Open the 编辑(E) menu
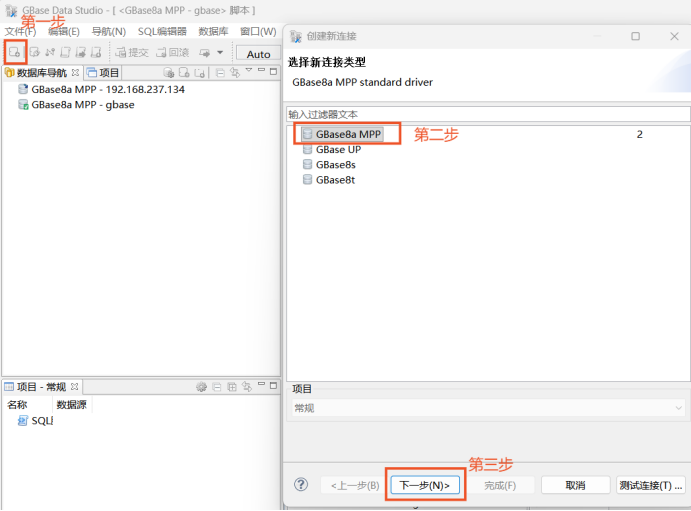This screenshot has height=511, width=691. point(64,32)
